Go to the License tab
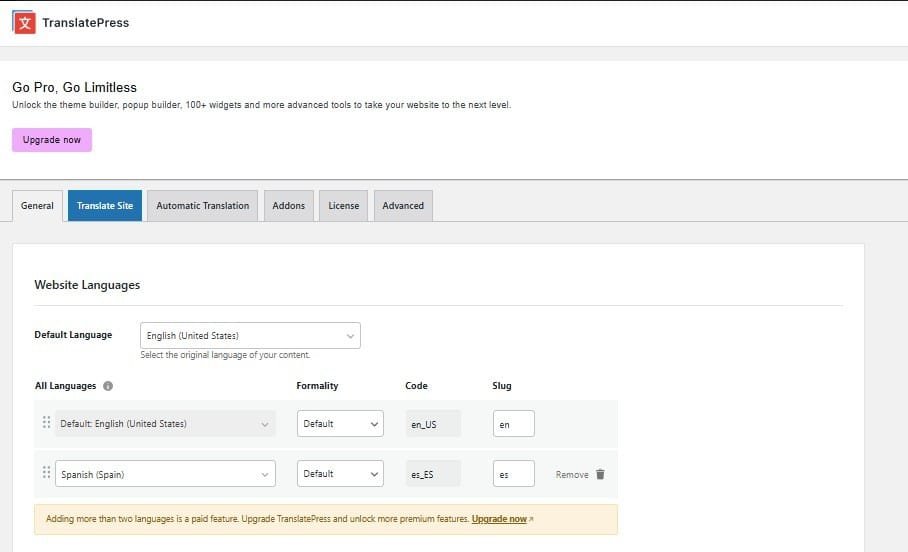Viewport: 908px width, 552px height. [343, 206]
